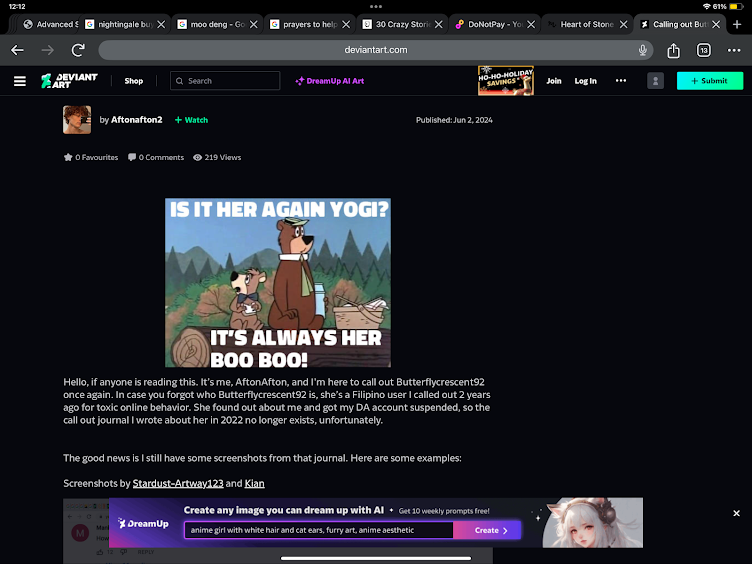Click the Log In button
Viewport: 752px width, 564px height.
(x=586, y=81)
